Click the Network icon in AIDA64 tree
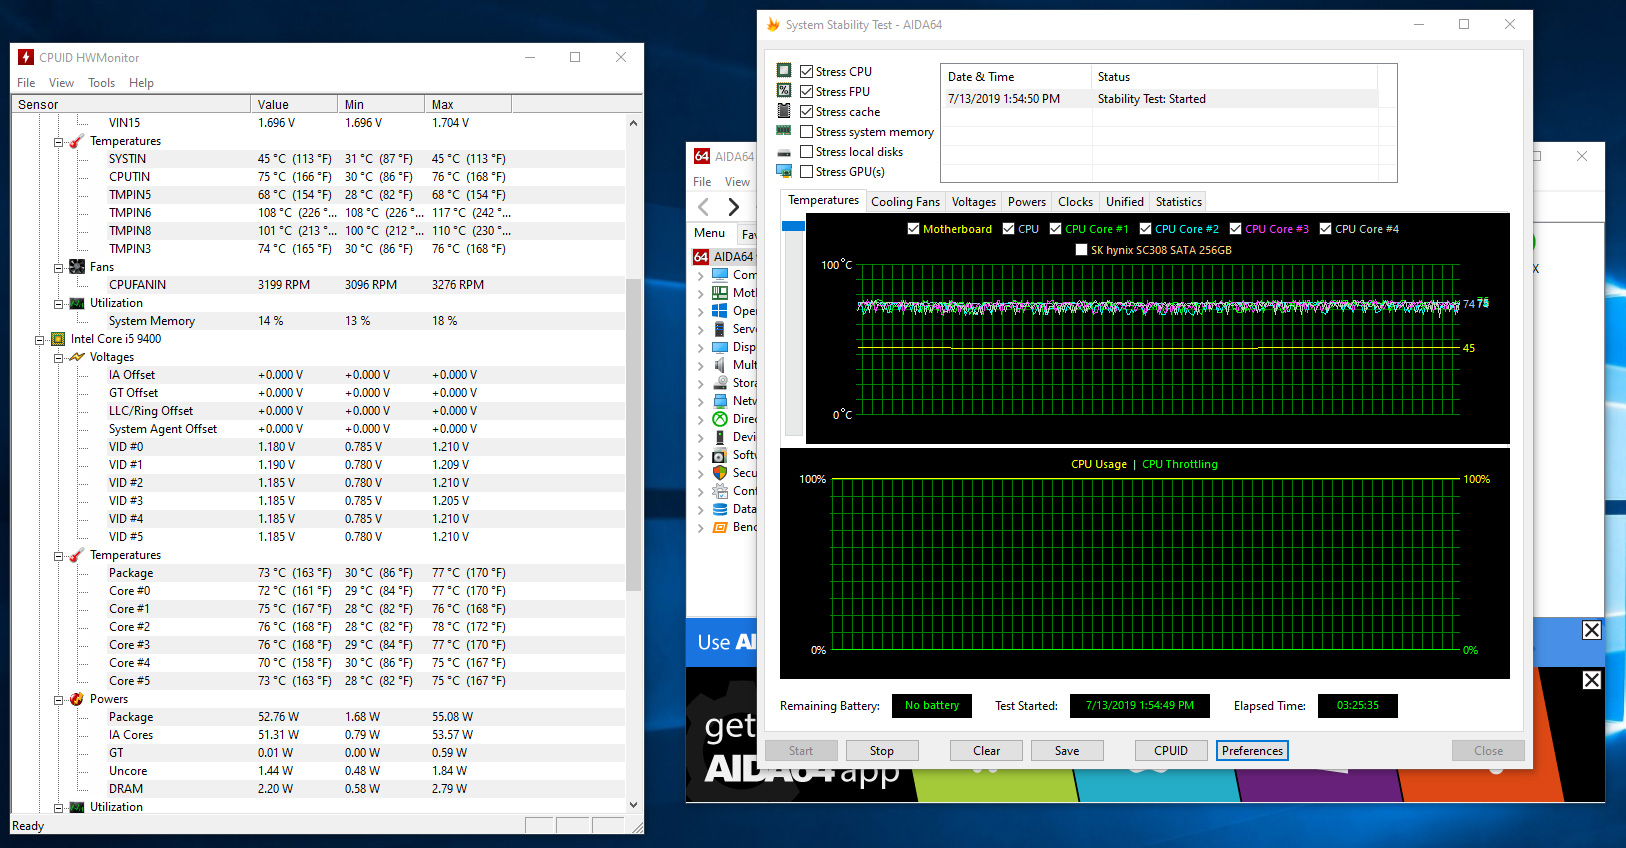Screen dimensions: 1626x848 click(720, 401)
